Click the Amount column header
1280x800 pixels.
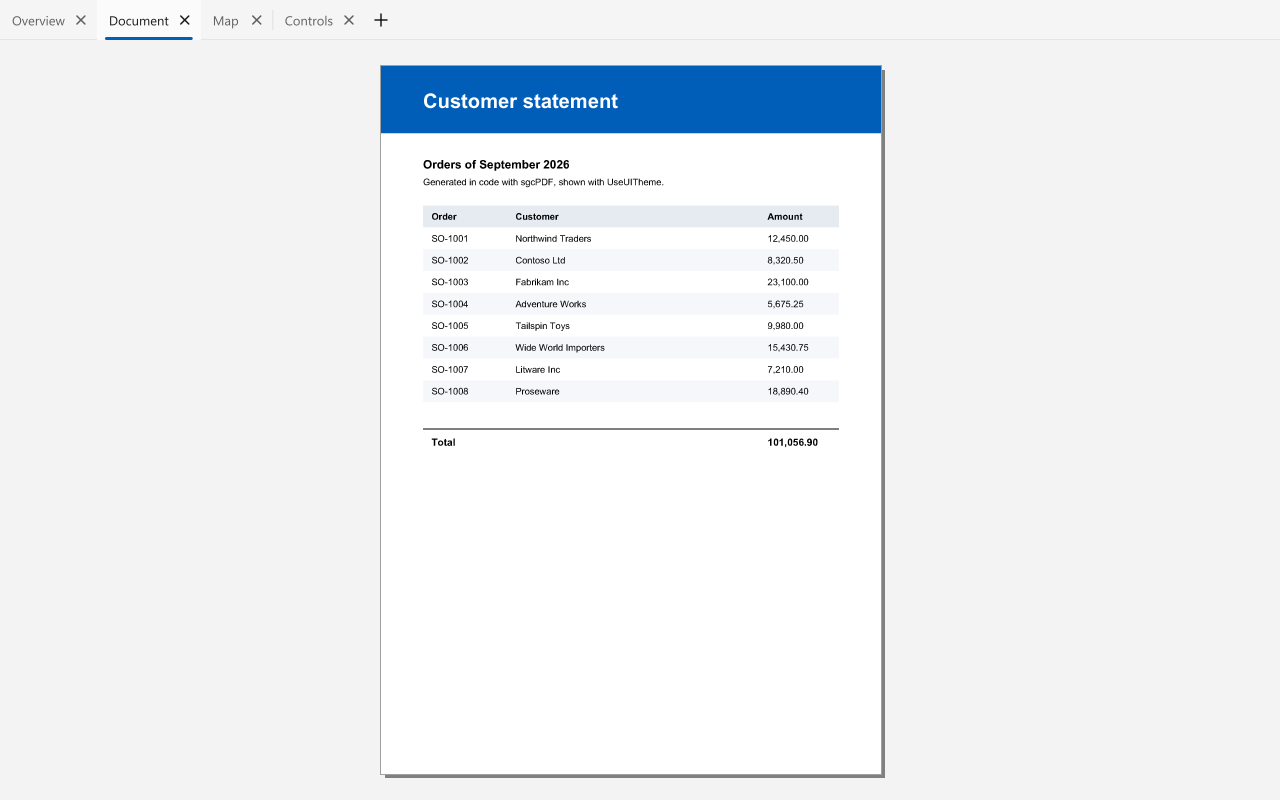click(785, 217)
